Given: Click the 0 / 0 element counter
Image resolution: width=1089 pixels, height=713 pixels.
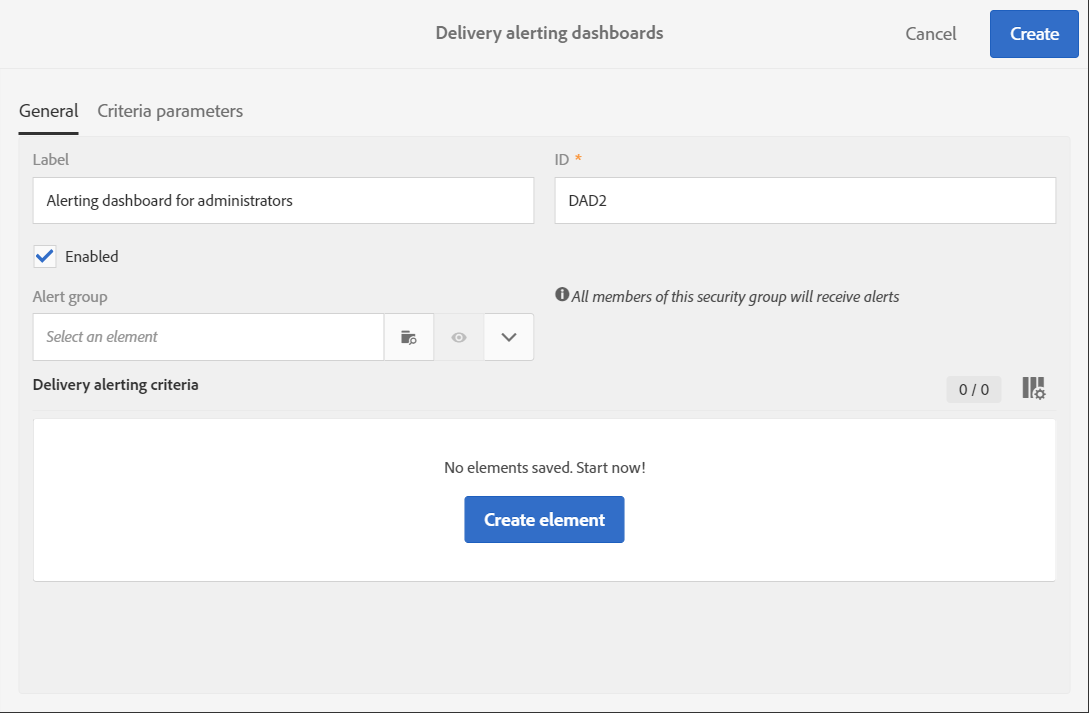Looking at the screenshot, I should pyautogui.click(x=973, y=390).
